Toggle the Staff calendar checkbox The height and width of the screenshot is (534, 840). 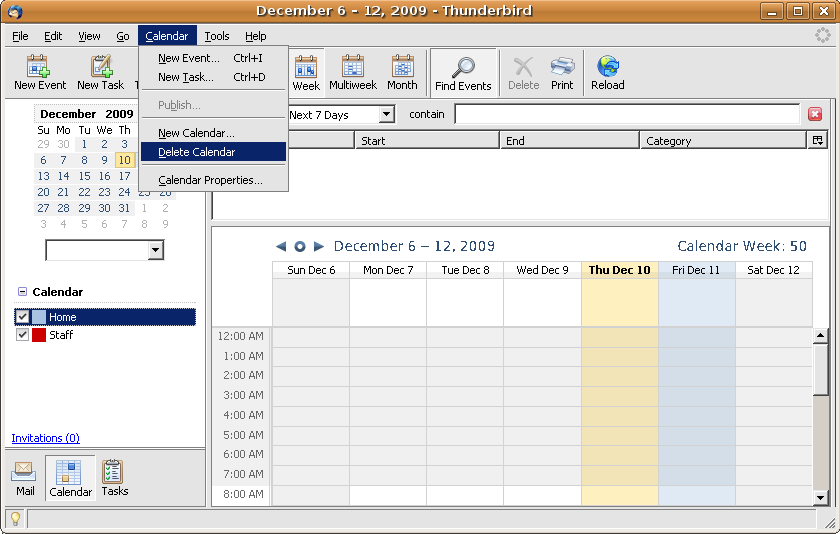coord(22,335)
